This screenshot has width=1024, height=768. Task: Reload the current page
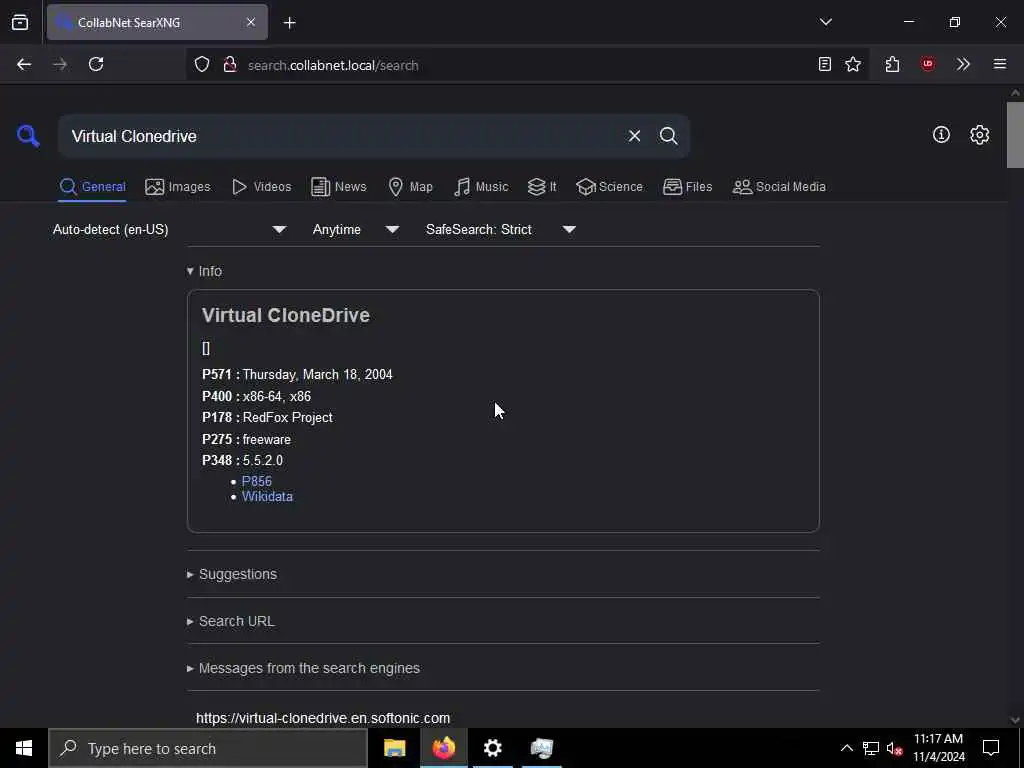click(x=96, y=64)
